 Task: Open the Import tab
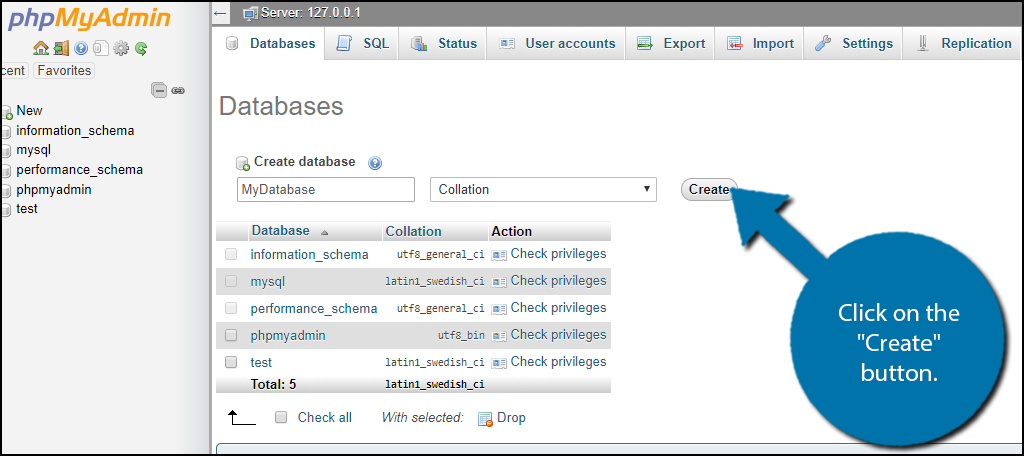coord(760,43)
